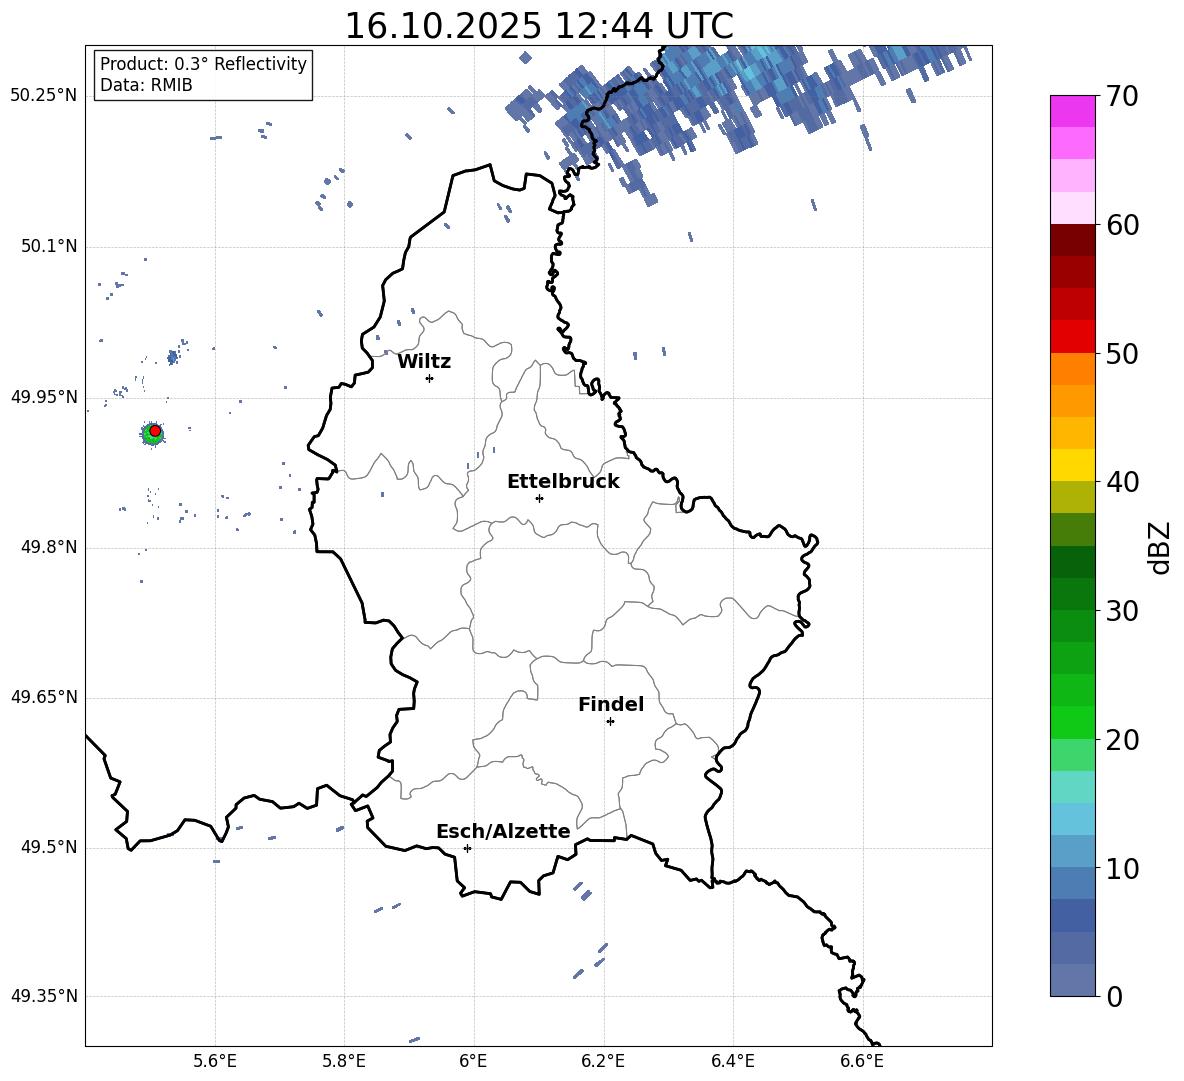The height and width of the screenshot is (1081, 1184).
Task: Click the Findel city label
Action: [x=611, y=704]
